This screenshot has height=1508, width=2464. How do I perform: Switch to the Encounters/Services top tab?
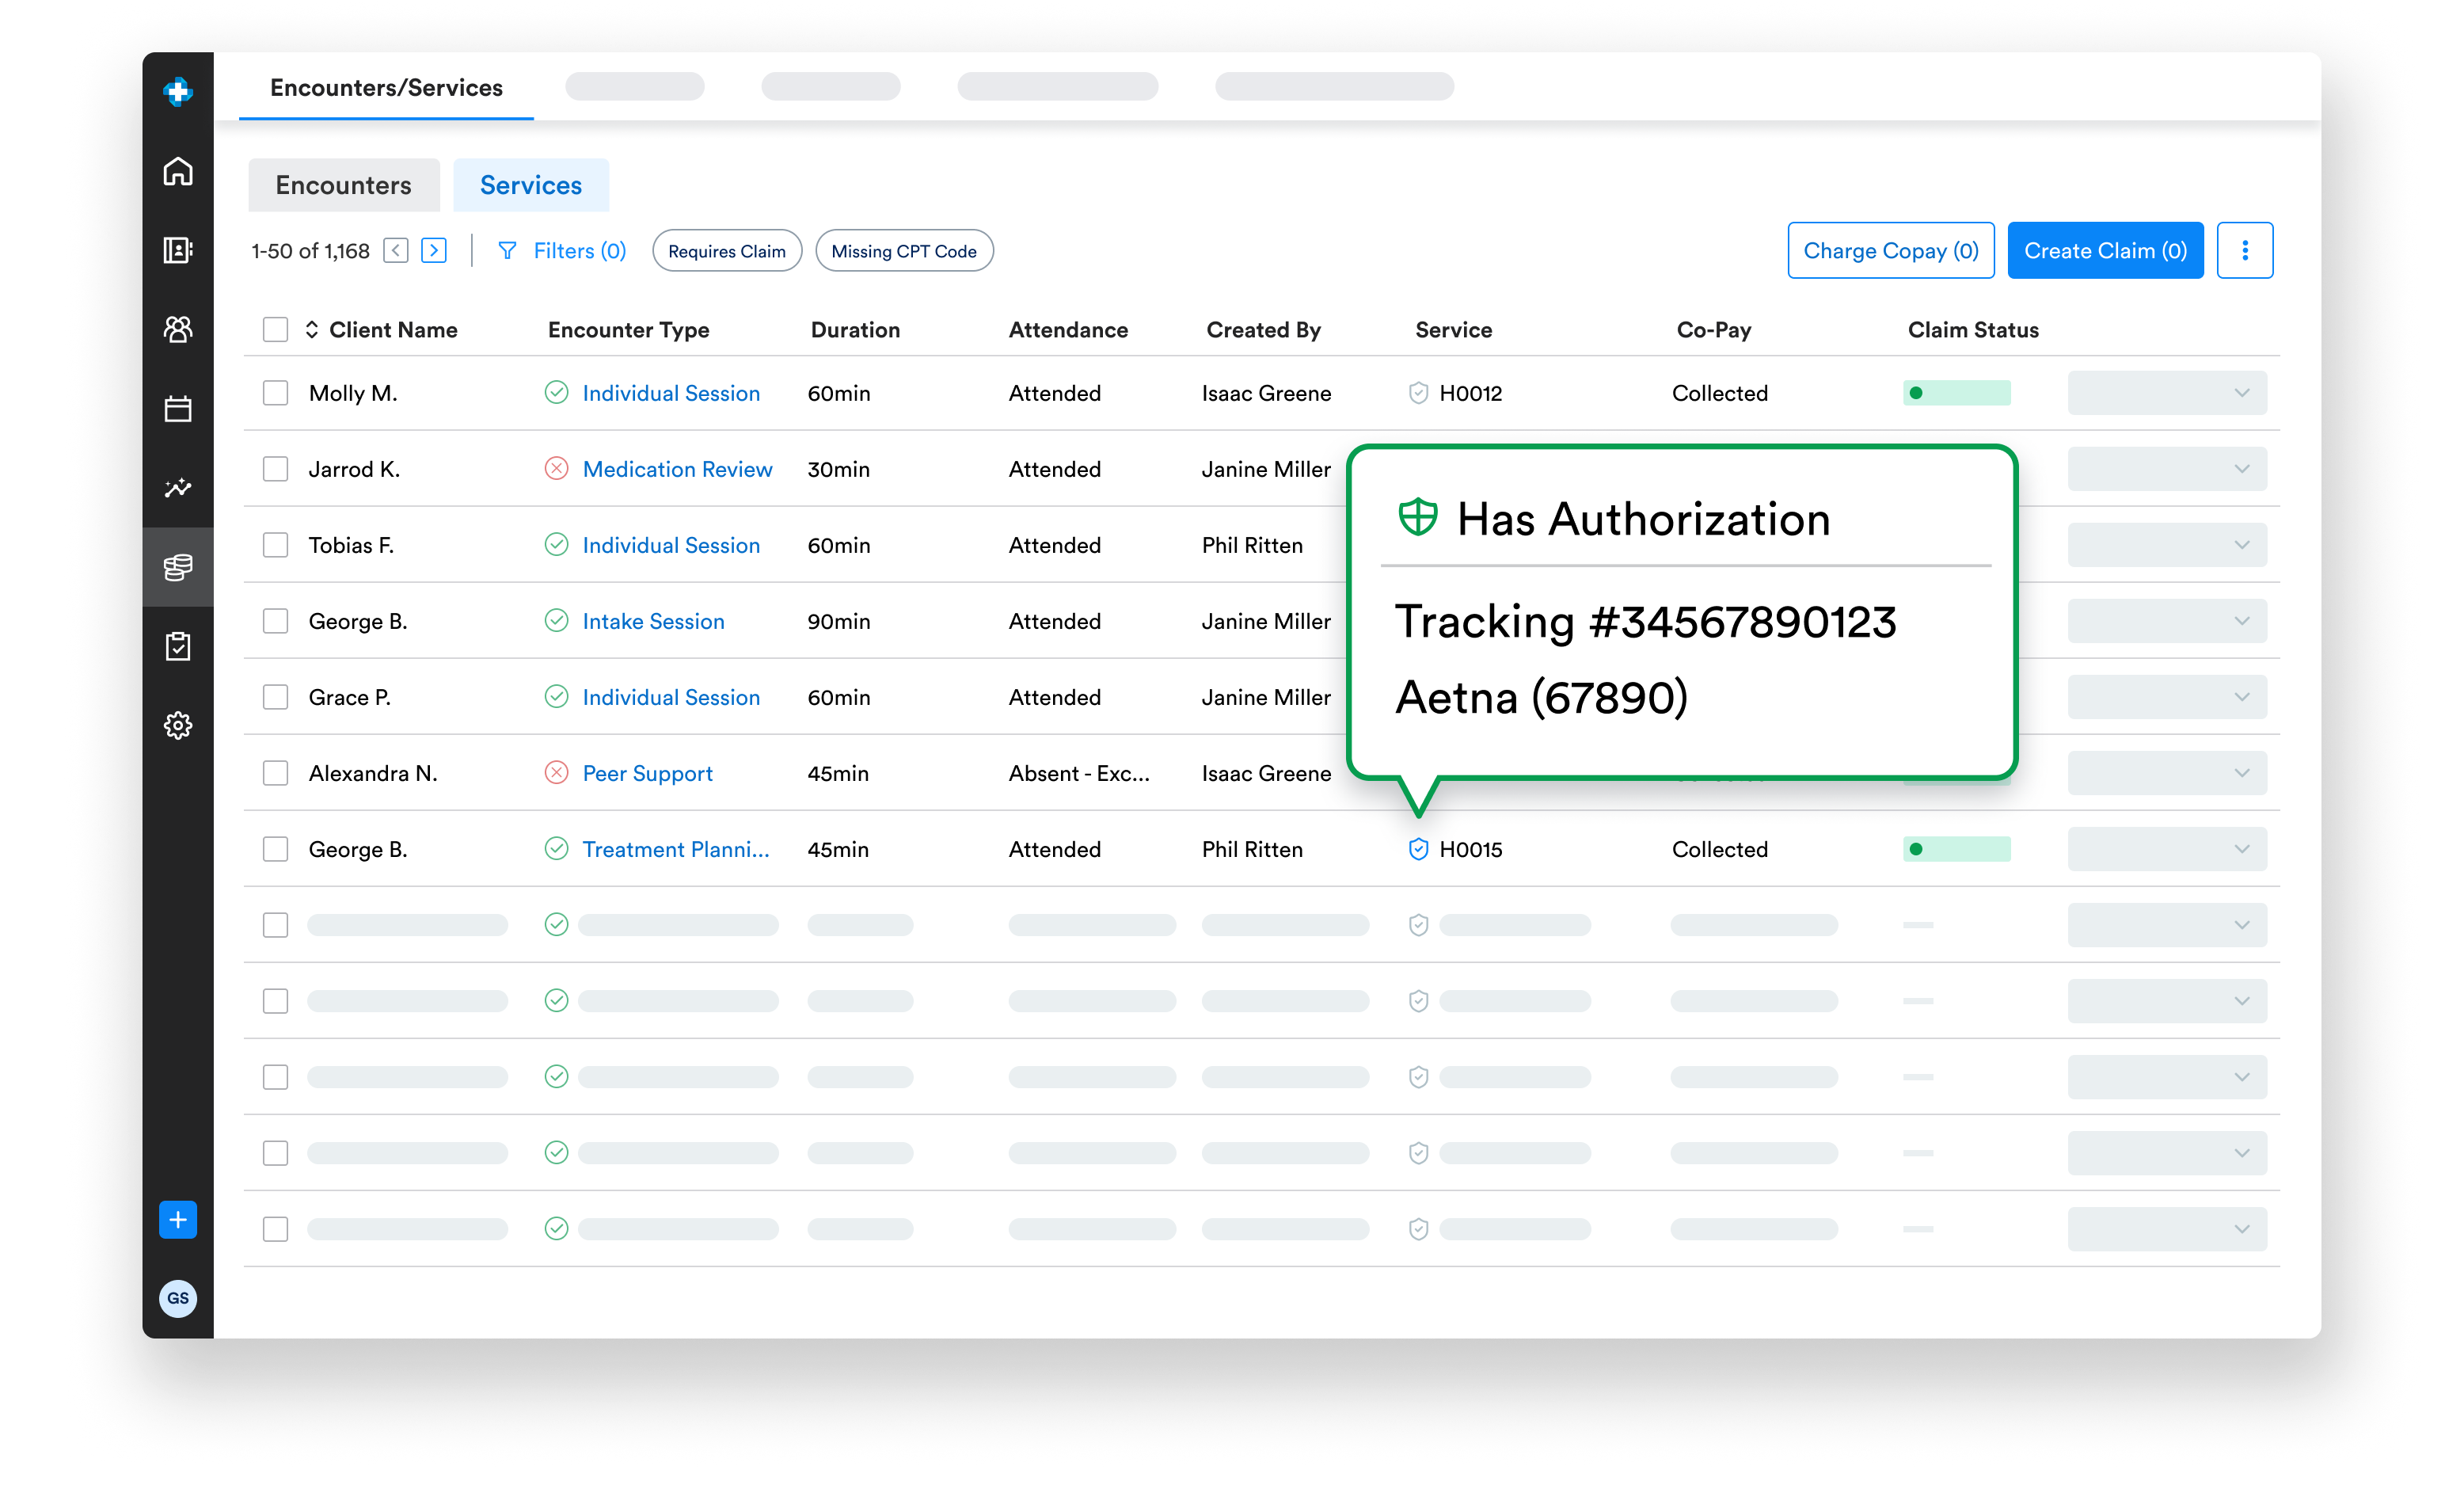click(386, 88)
